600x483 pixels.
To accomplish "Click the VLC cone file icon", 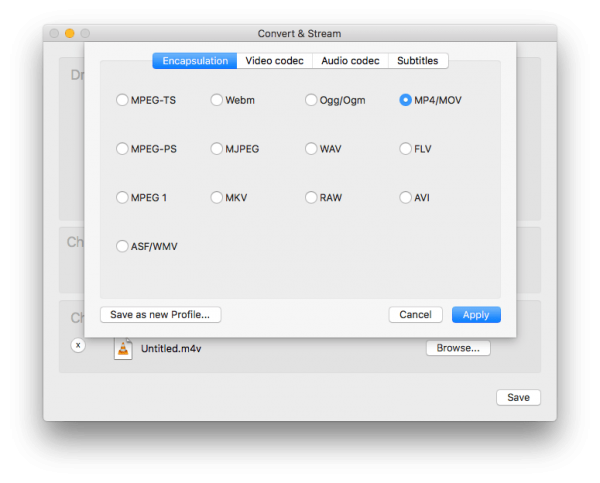I will pos(123,348).
